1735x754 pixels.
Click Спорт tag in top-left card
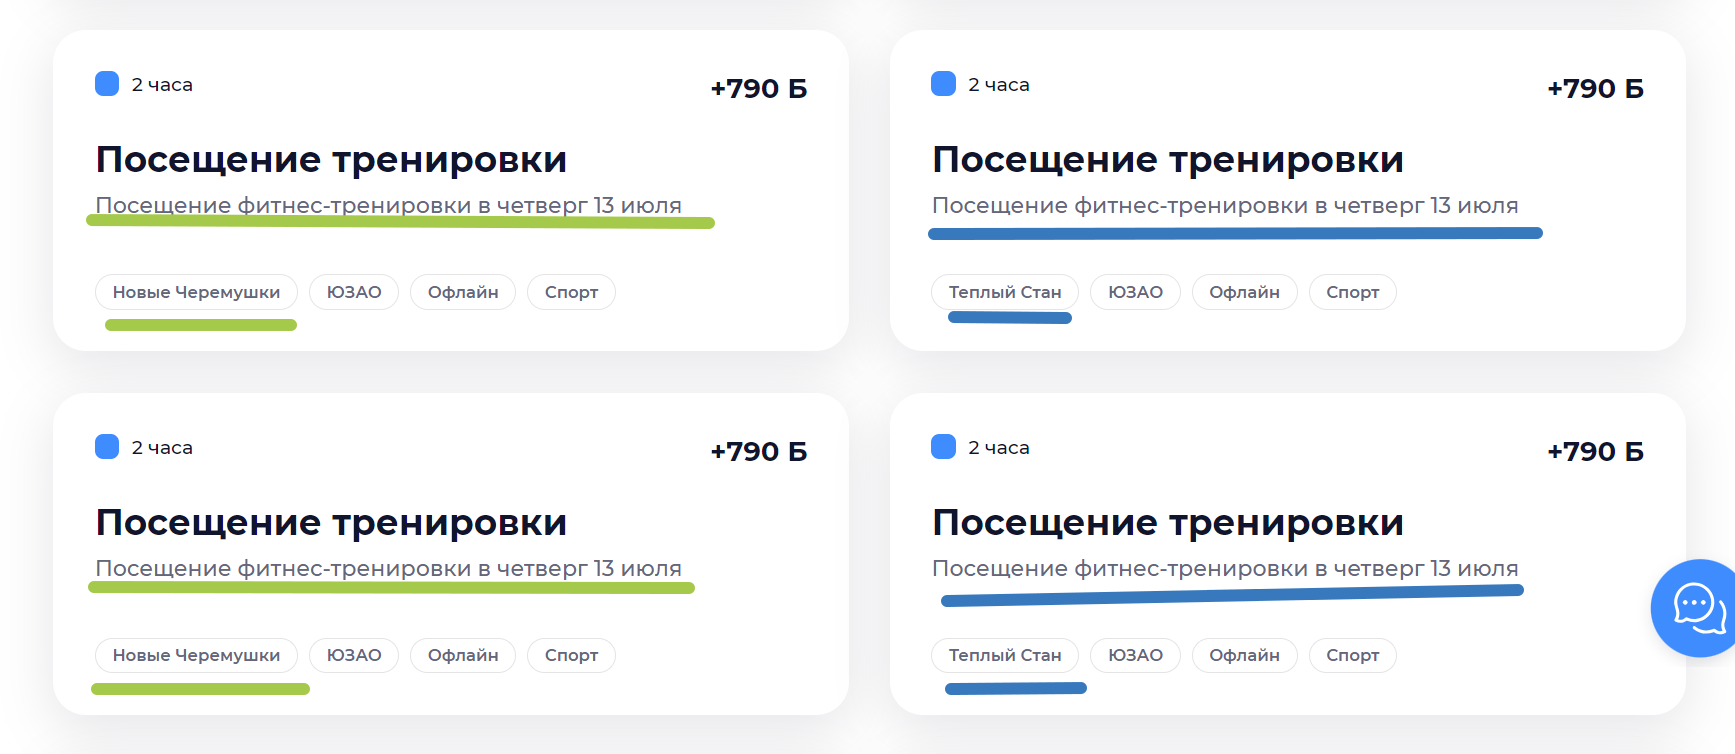[x=571, y=292]
